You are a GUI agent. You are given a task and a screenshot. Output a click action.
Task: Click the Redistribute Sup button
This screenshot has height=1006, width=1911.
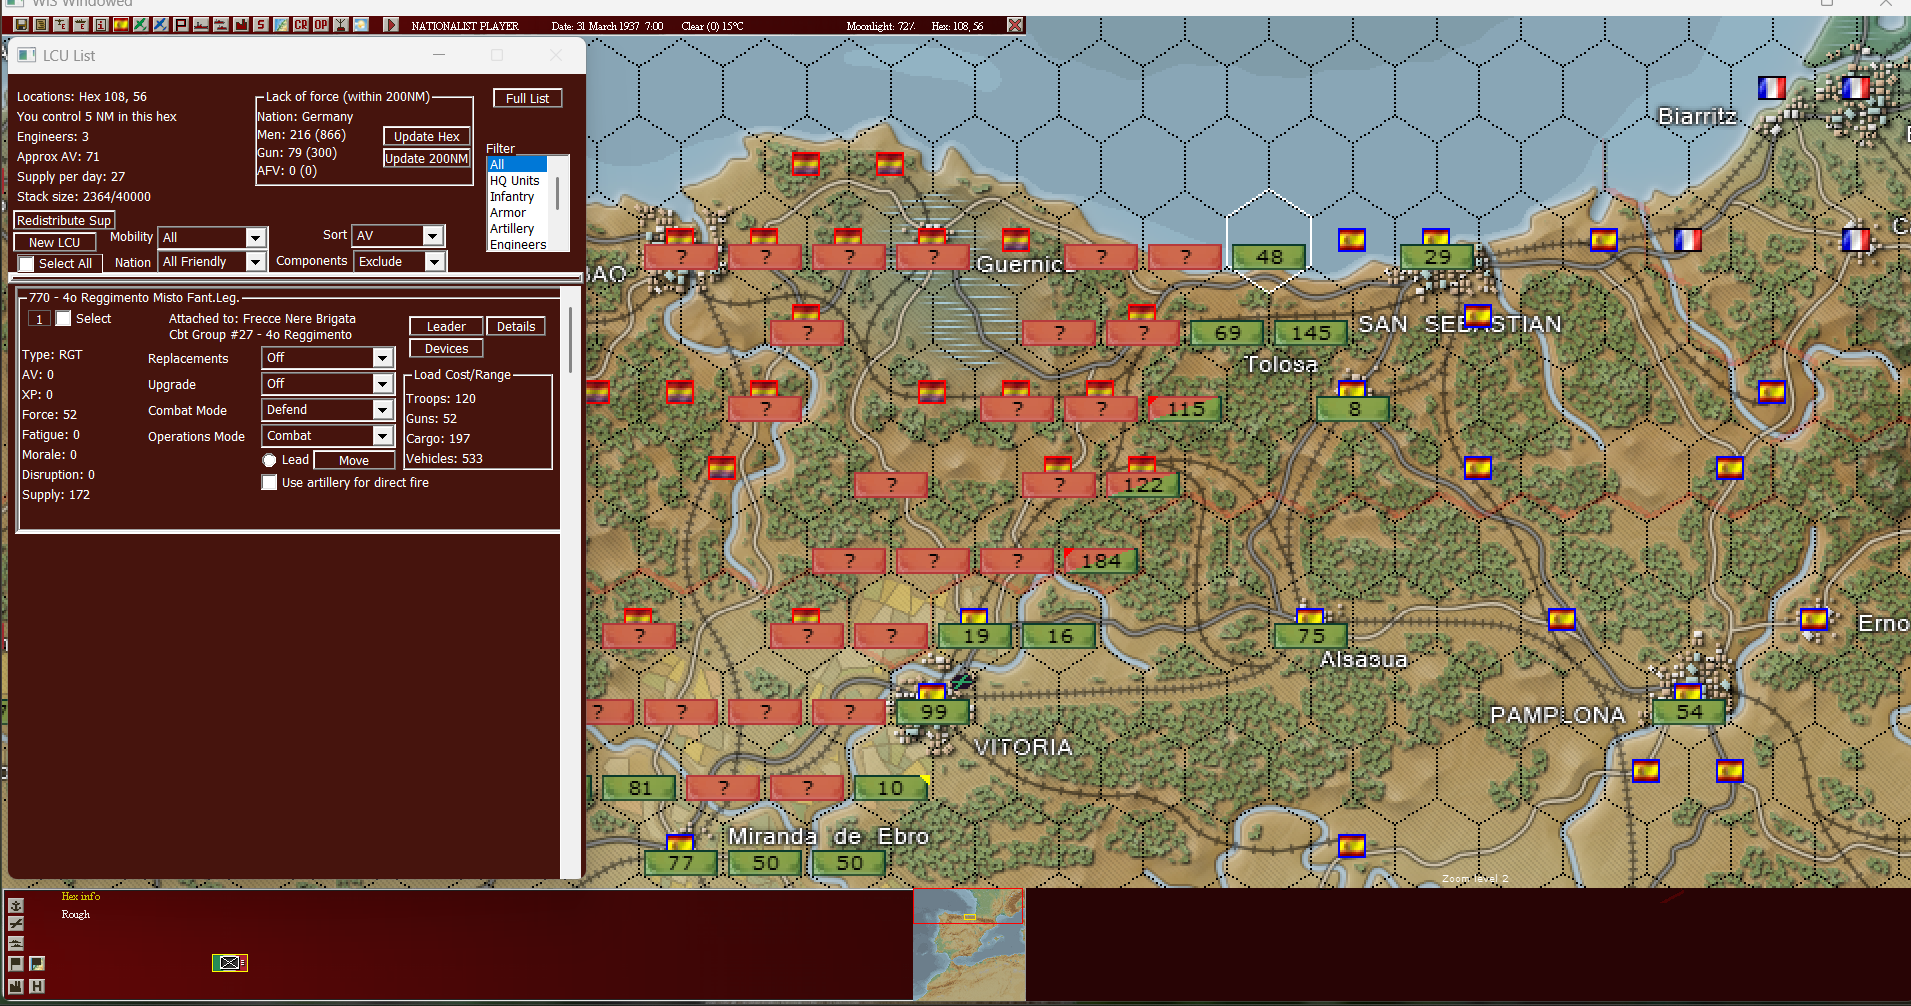tap(63, 220)
